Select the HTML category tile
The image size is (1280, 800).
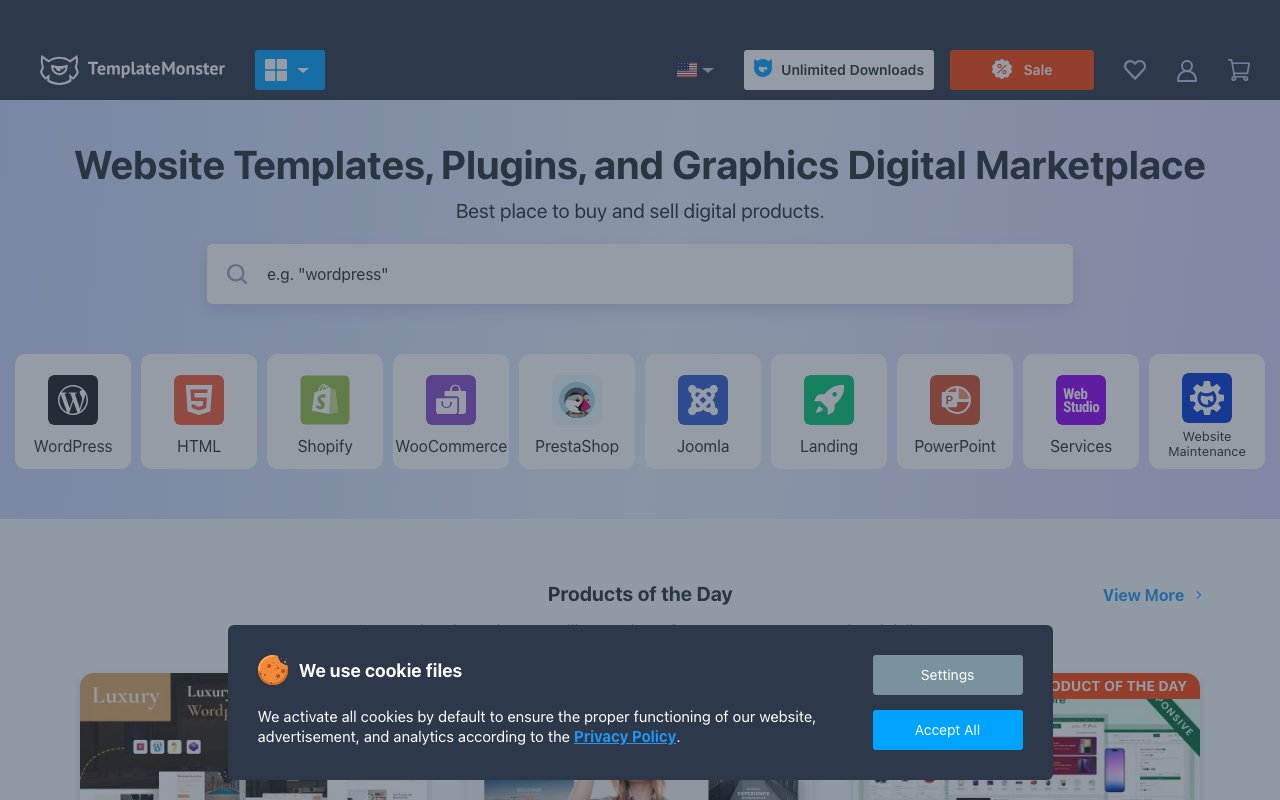[x=199, y=411]
